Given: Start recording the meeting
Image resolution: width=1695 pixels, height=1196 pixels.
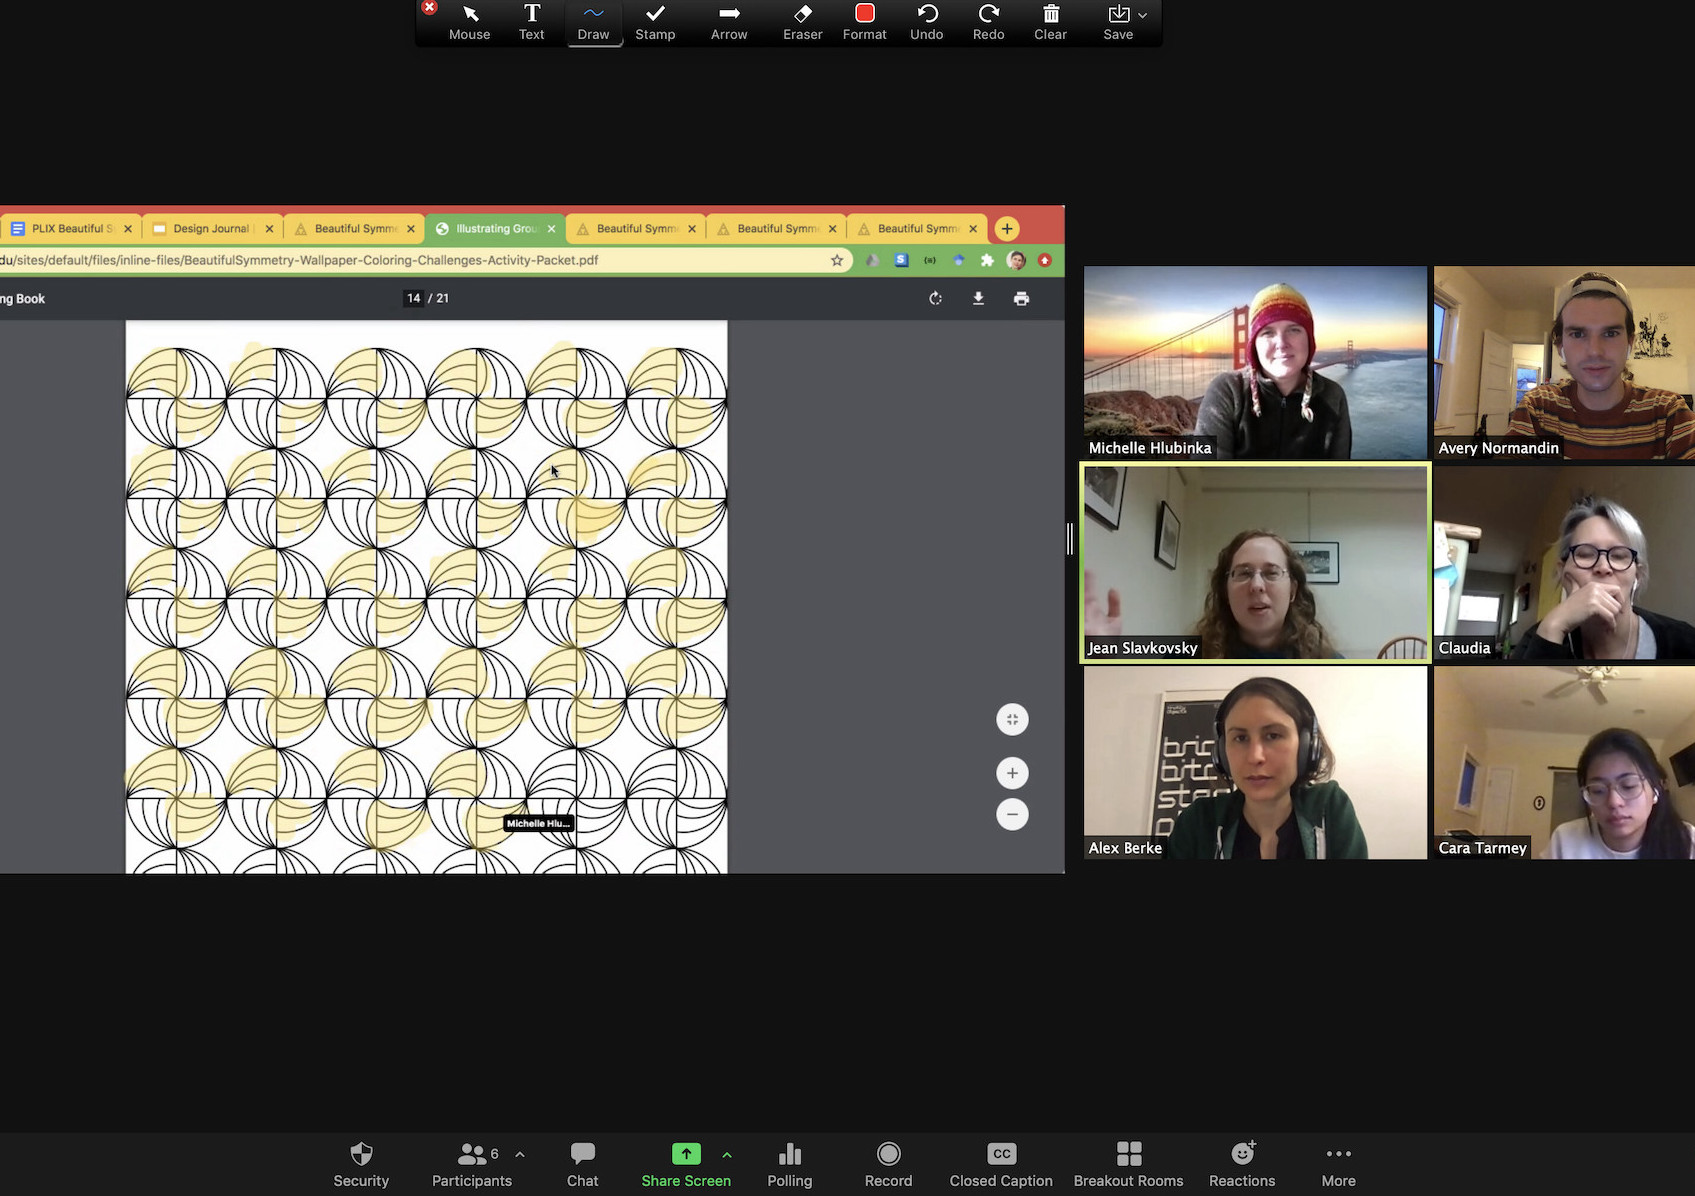Looking at the screenshot, I should coord(888,1164).
